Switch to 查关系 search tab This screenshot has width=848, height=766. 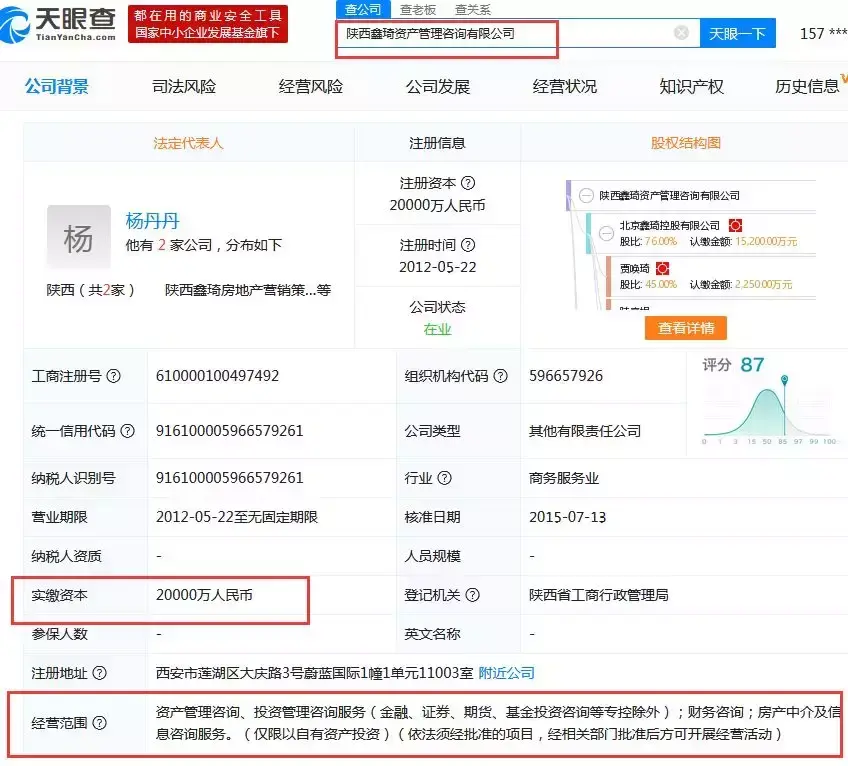point(473,9)
